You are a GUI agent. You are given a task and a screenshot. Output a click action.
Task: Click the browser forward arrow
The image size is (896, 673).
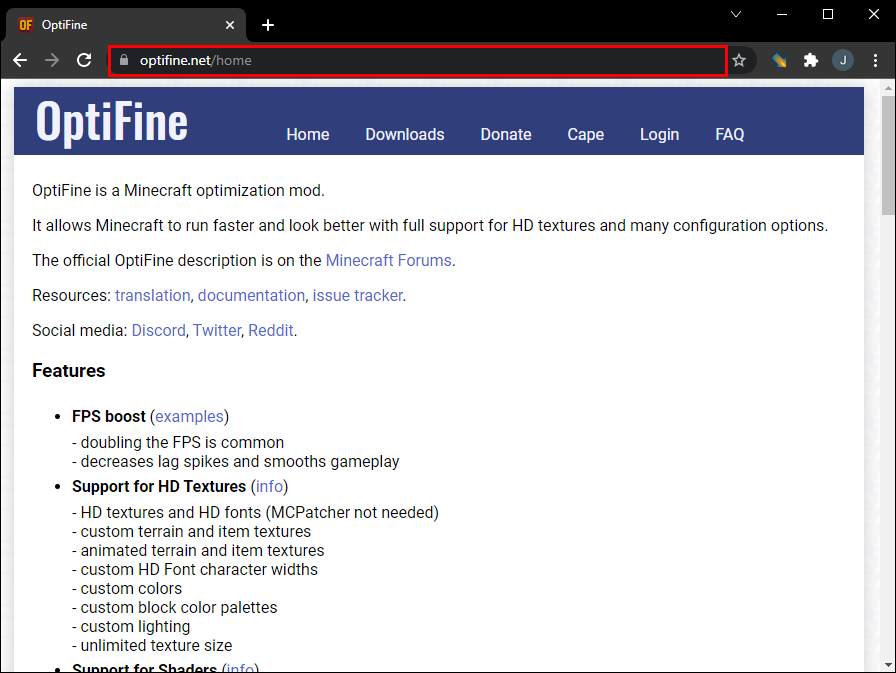pos(52,60)
